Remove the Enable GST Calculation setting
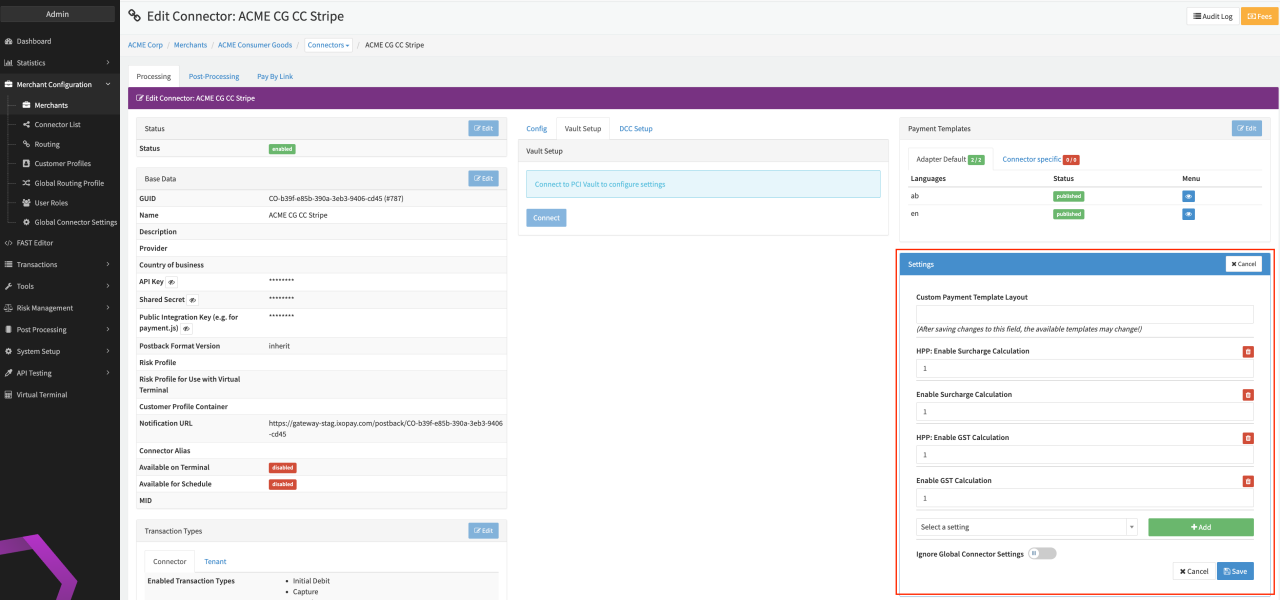1280x600 pixels. click(x=1247, y=481)
